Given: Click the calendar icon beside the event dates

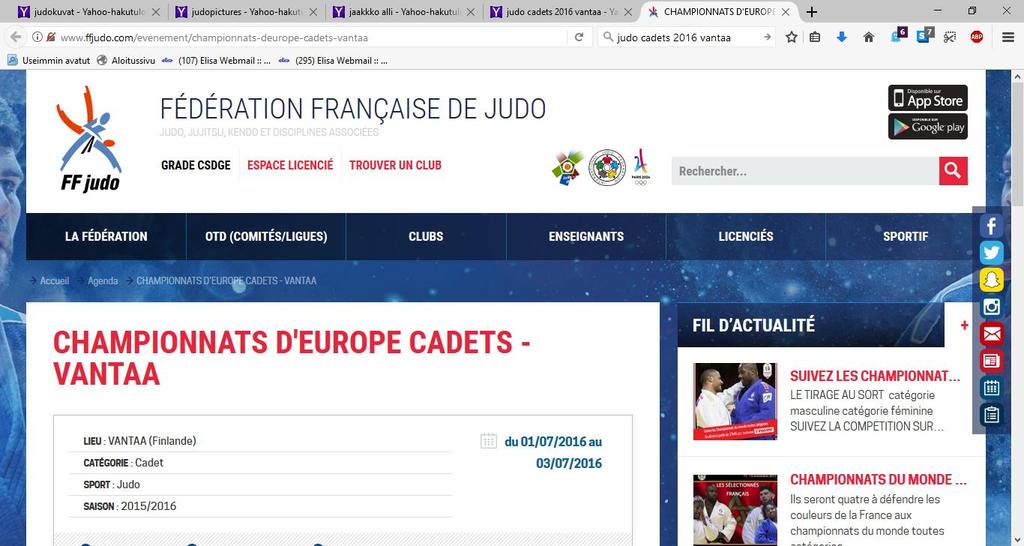Looking at the screenshot, I should coord(488,441).
